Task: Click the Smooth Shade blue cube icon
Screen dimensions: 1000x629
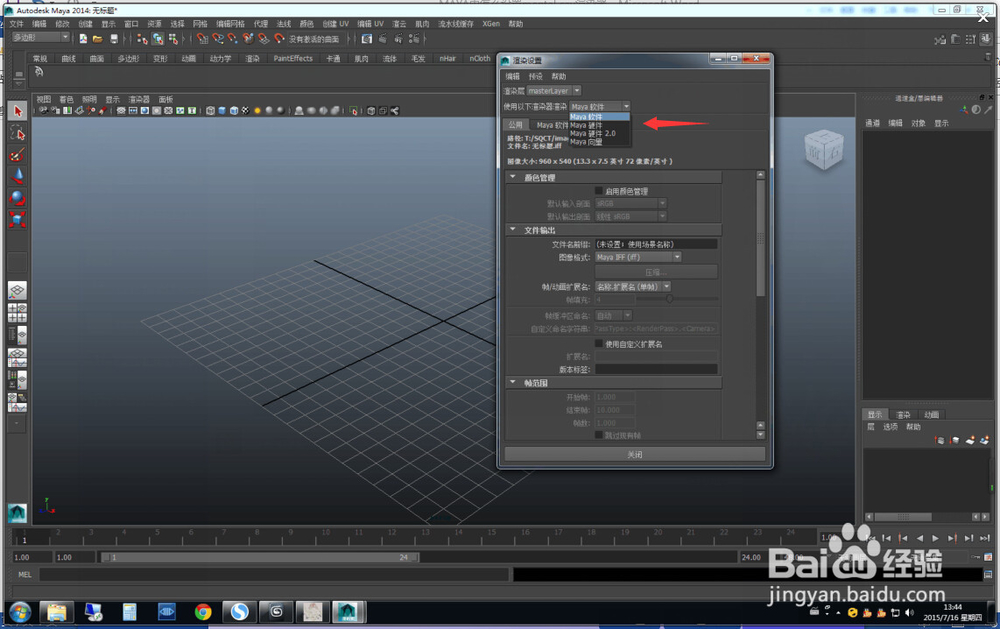Action: coord(222,111)
